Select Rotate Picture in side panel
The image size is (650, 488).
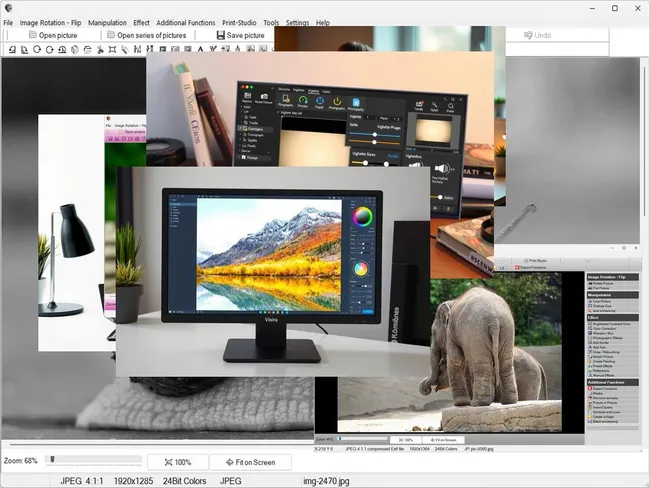[601, 283]
